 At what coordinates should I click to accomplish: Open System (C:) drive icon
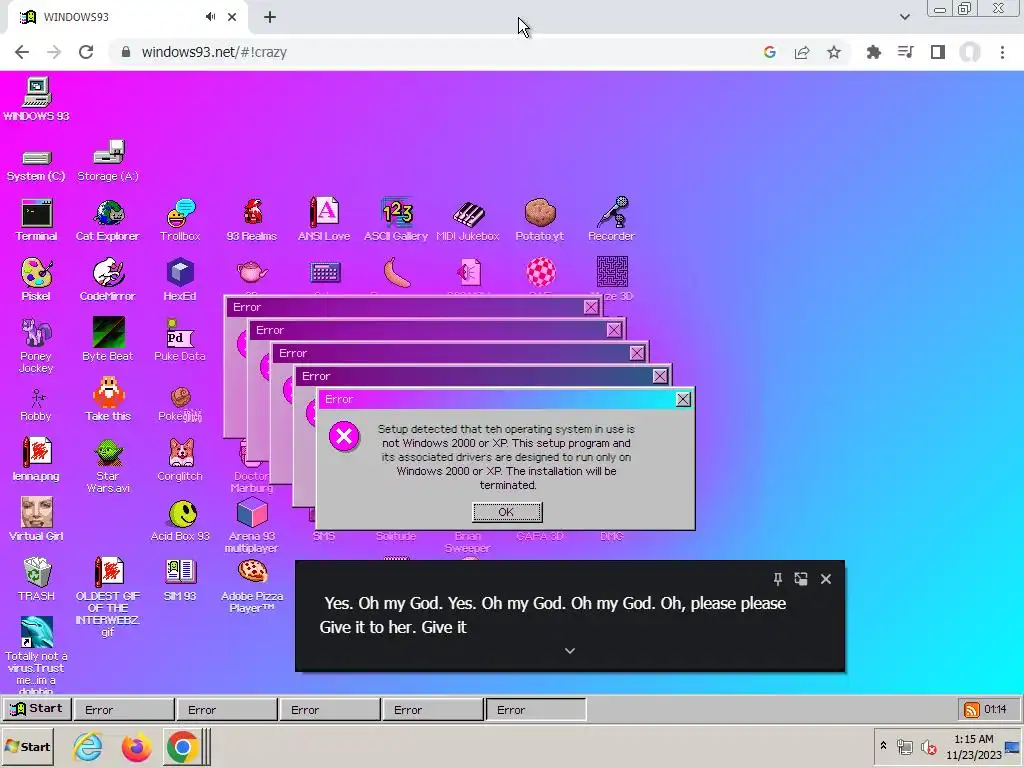[x=36, y=163]
